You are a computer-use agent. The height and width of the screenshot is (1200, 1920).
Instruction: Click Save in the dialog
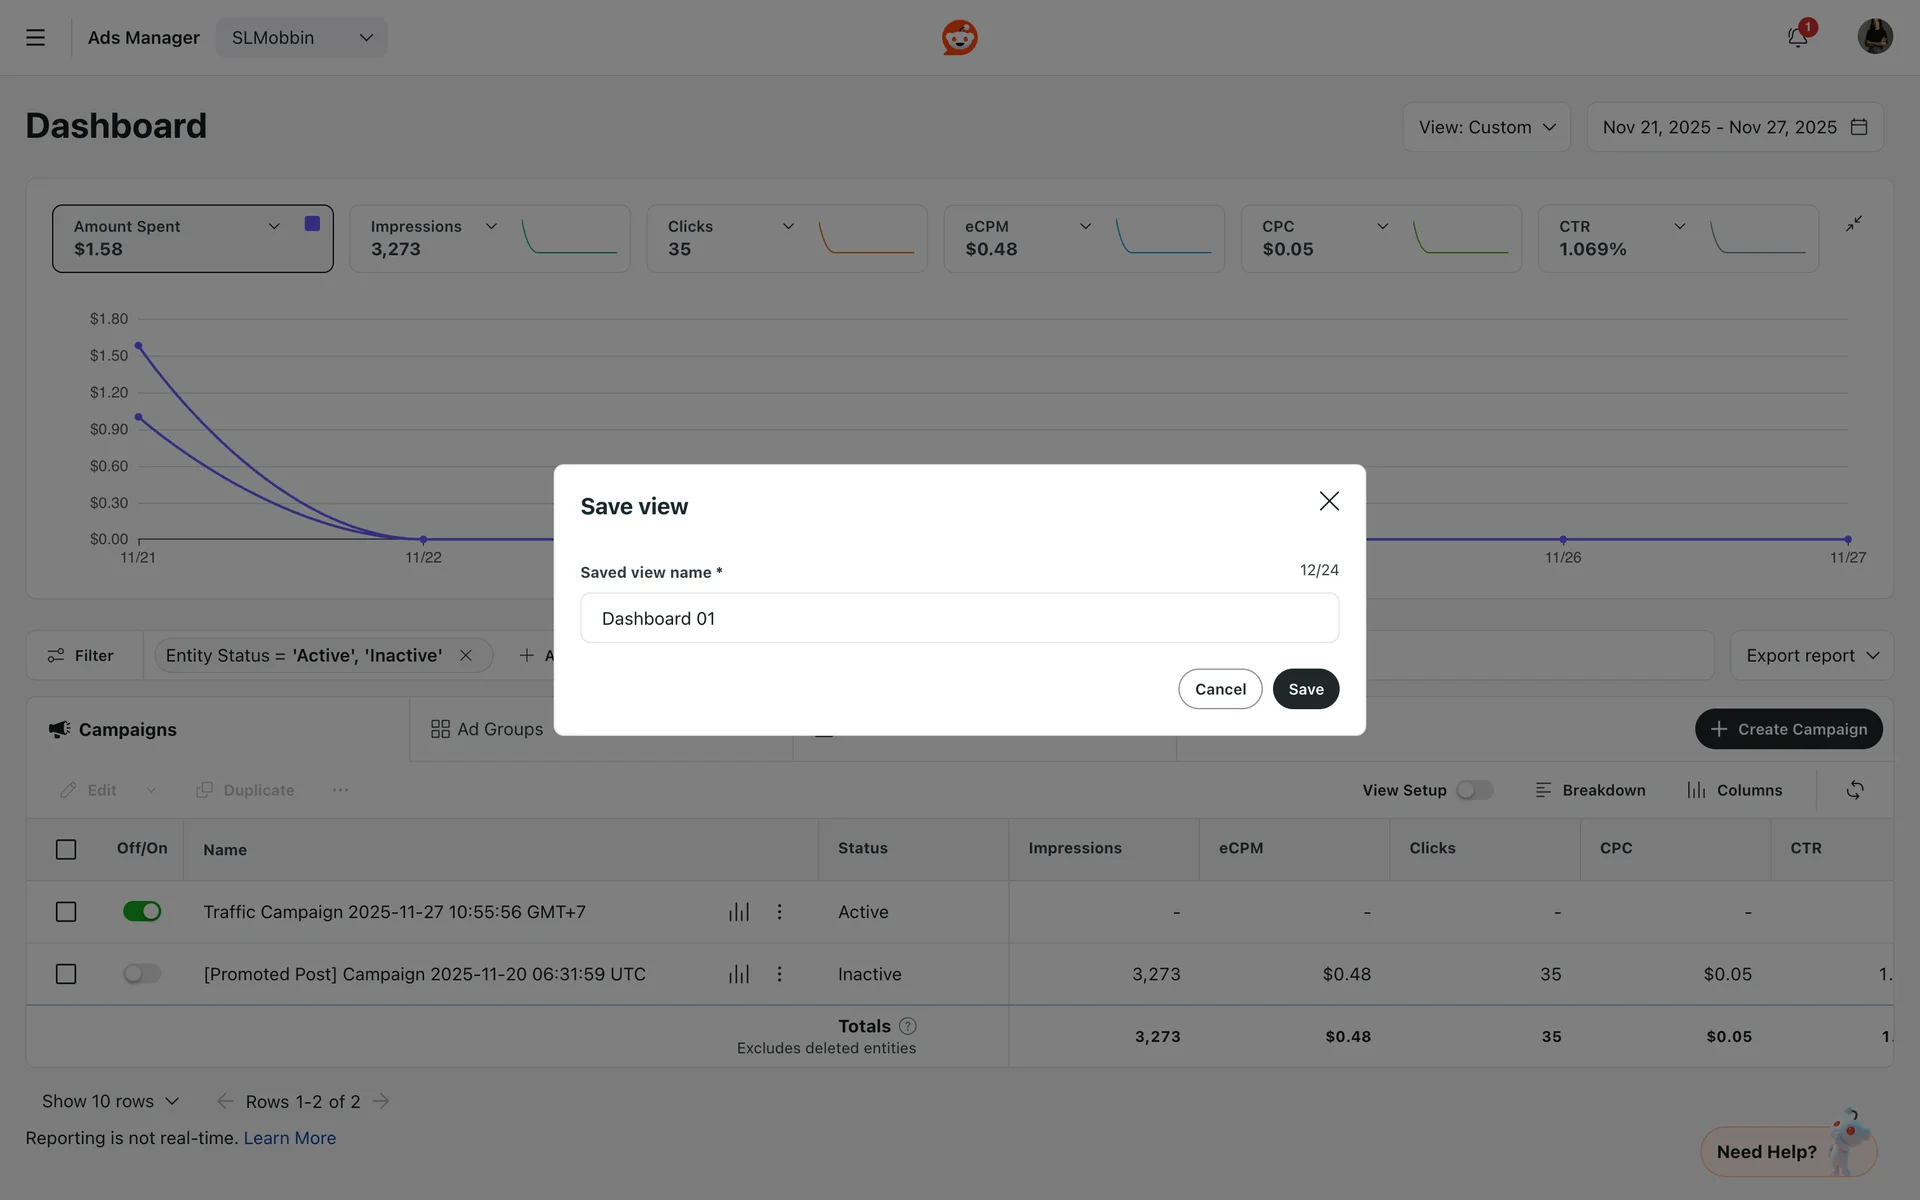[x=1305, y=689]
